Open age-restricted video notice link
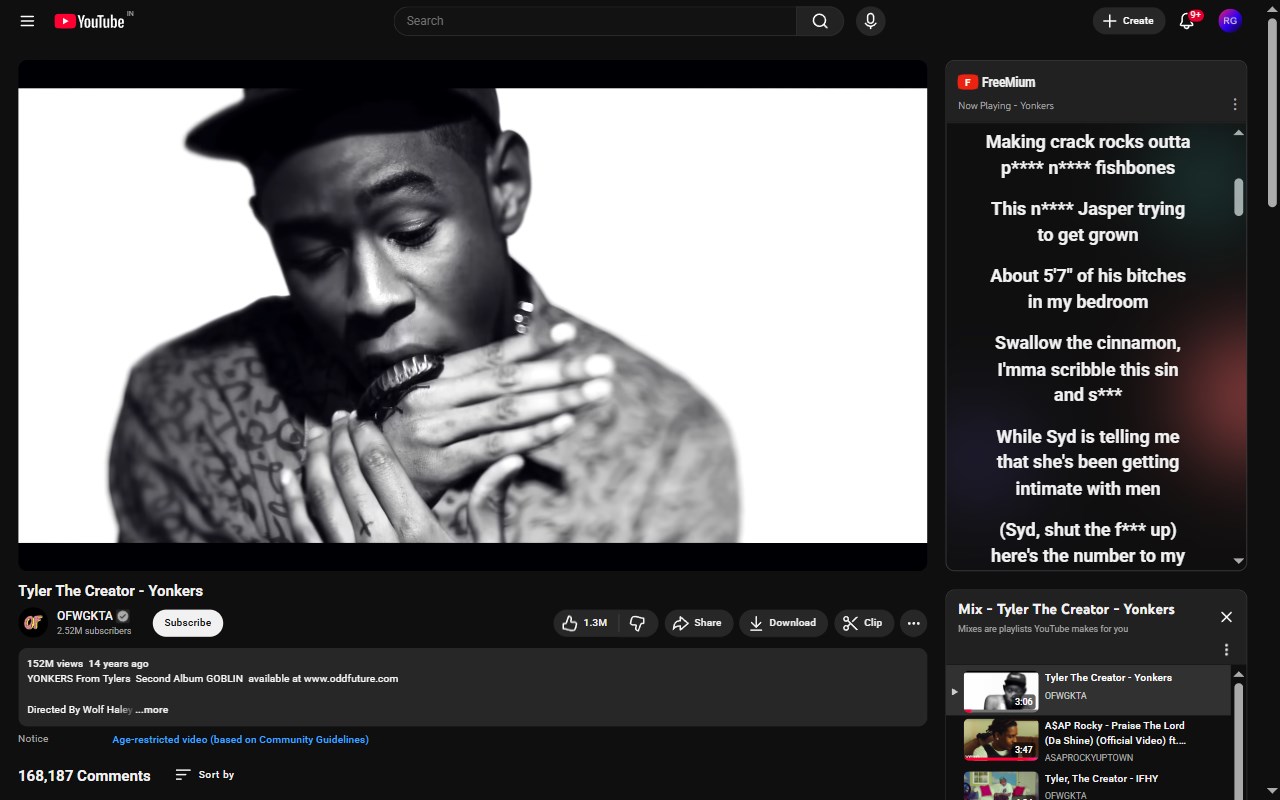This screenshot has height=800, width=1280. [240, 740]
